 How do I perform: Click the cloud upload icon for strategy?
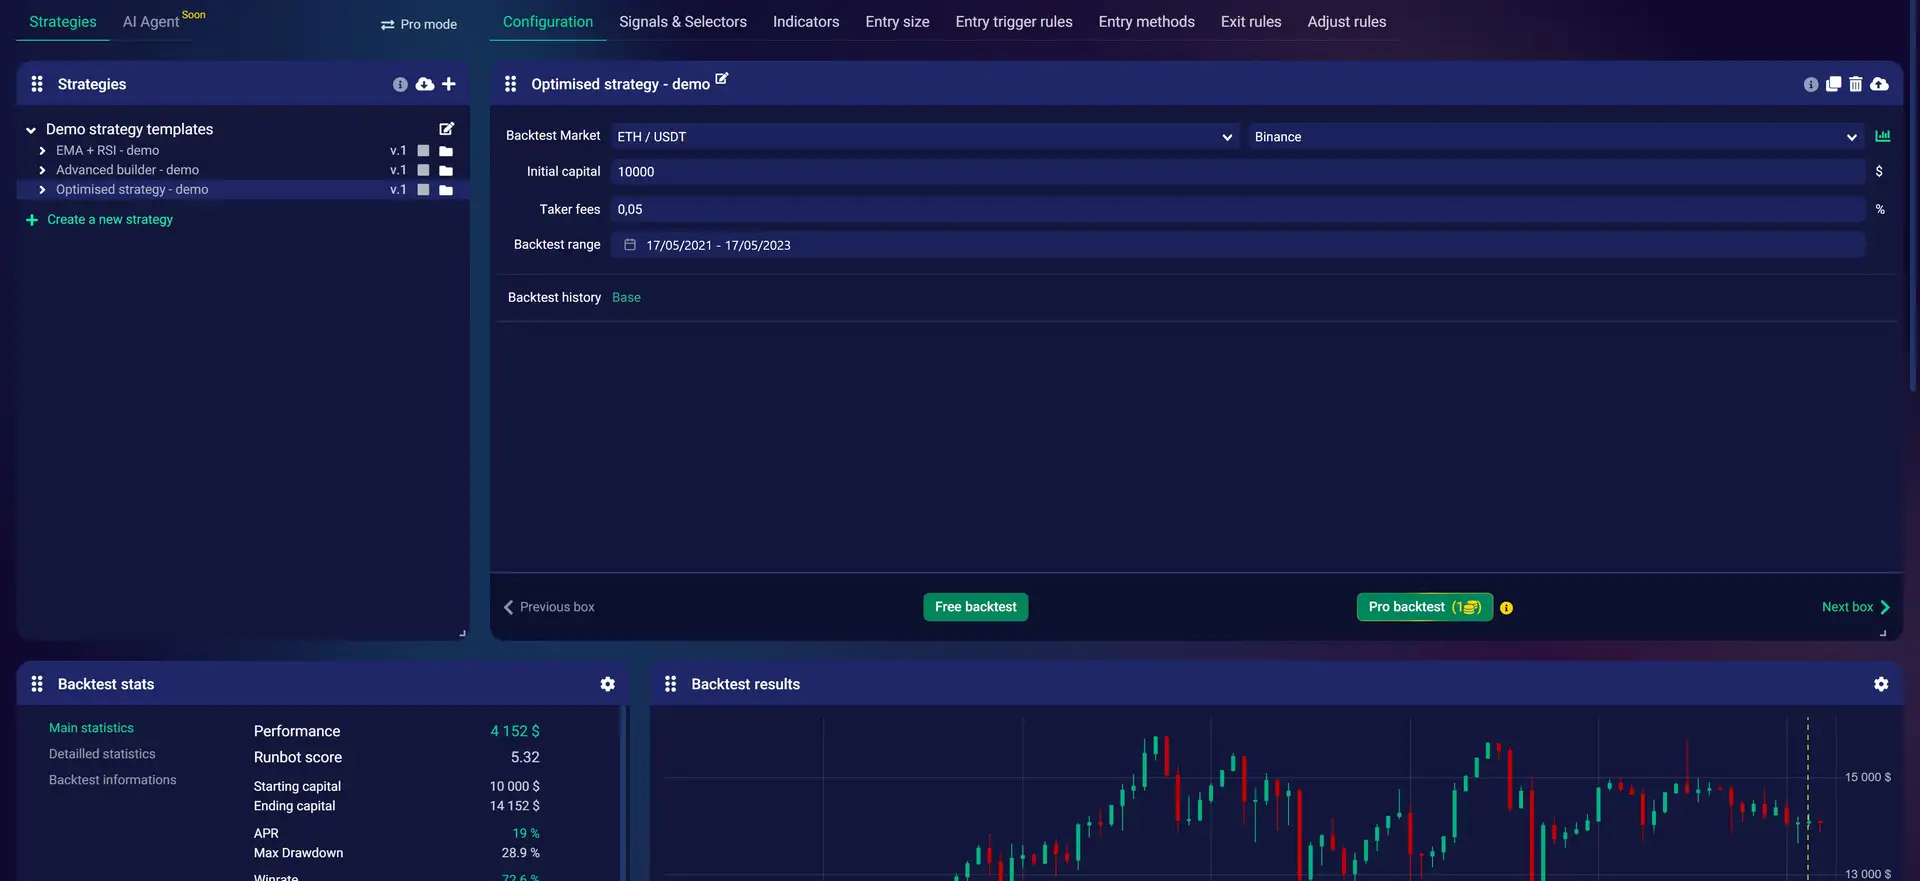[x=1880, y=84]
